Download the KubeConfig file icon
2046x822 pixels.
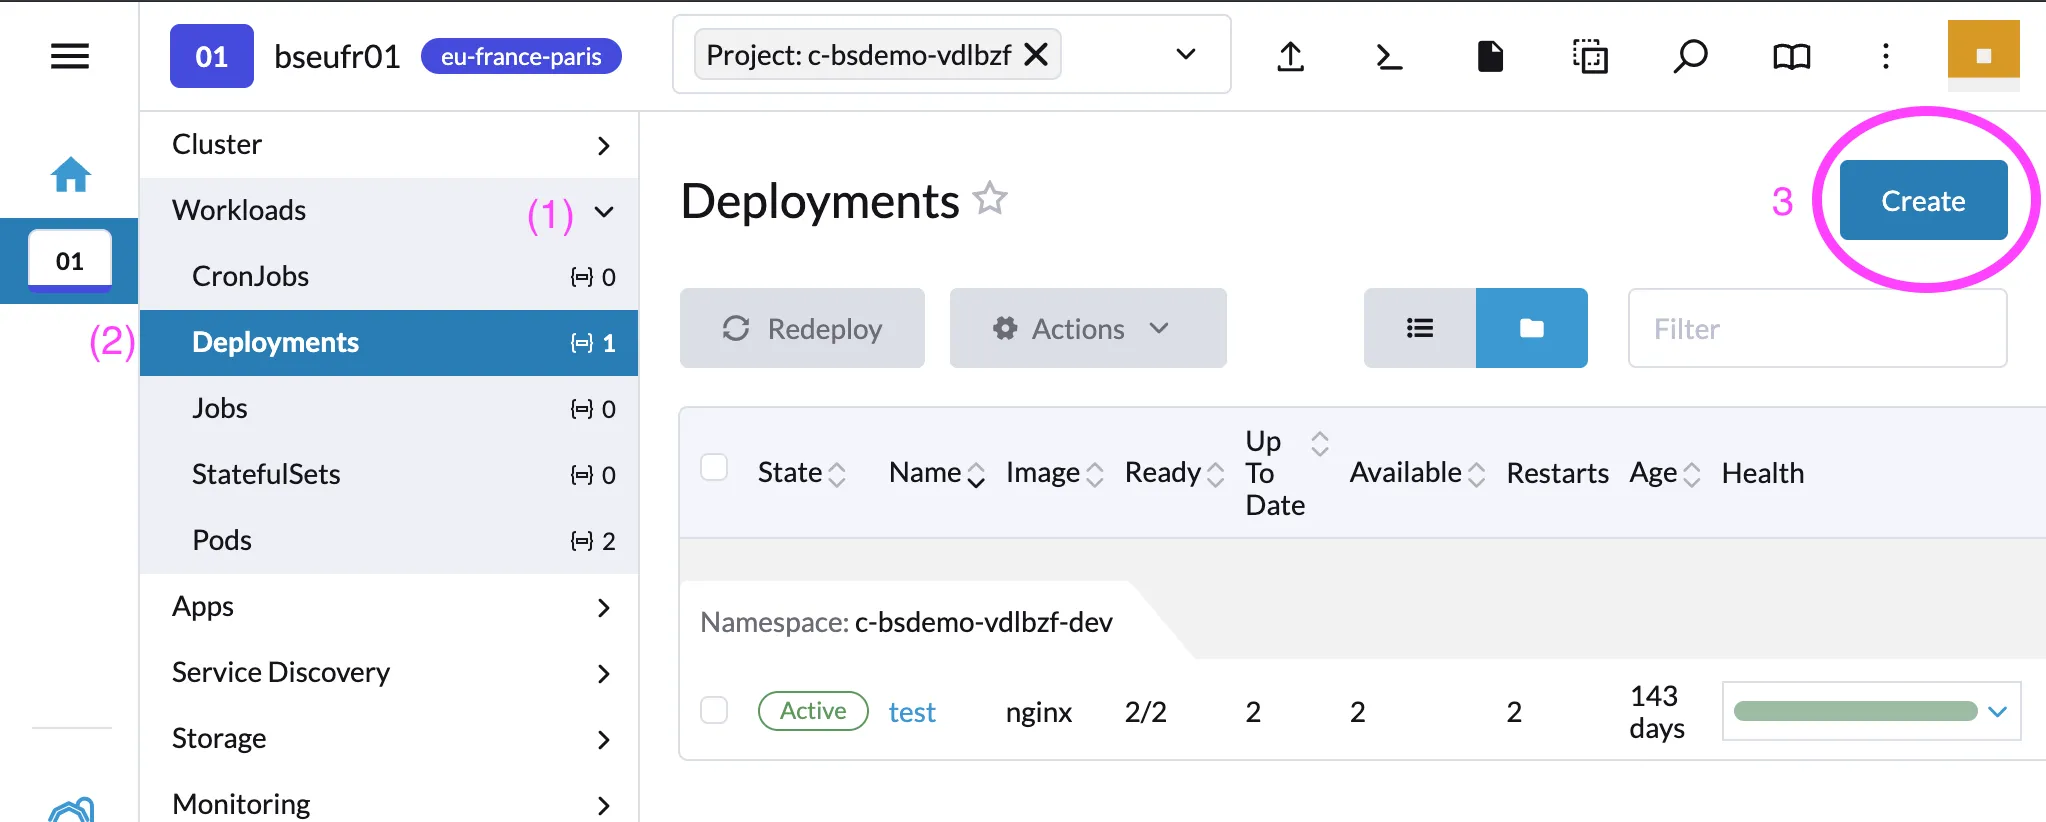click(x=1490, y=56)
